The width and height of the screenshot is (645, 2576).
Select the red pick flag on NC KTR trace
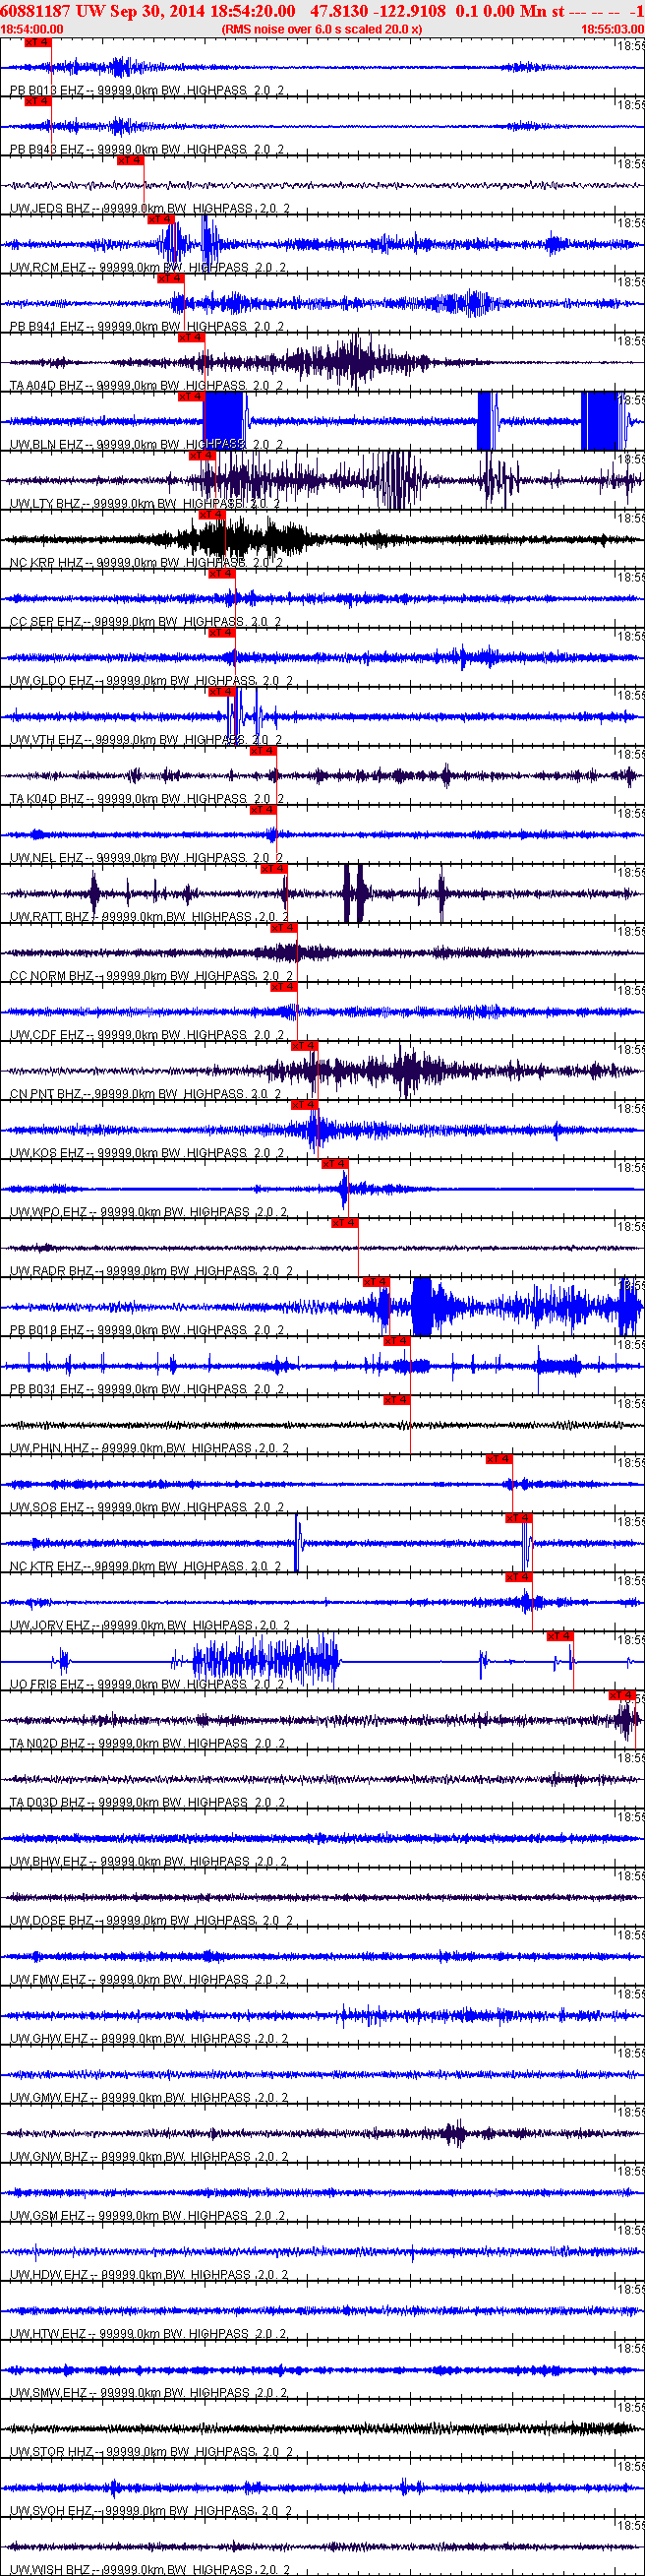click(x=519, y=1518)
